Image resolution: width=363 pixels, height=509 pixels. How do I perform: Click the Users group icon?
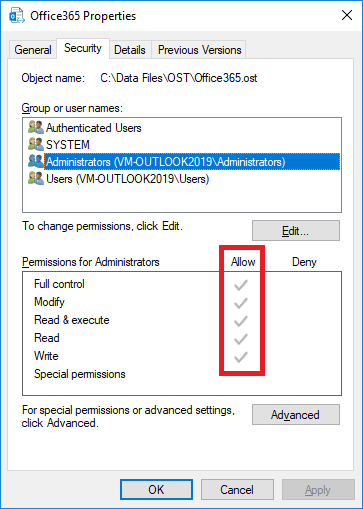point(36,179)
